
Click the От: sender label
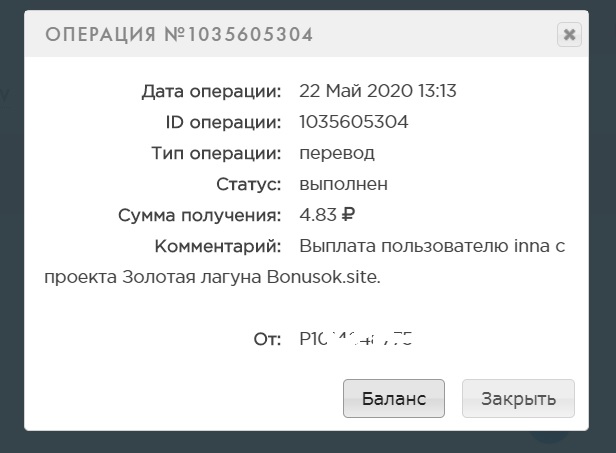tap(267, 339)
